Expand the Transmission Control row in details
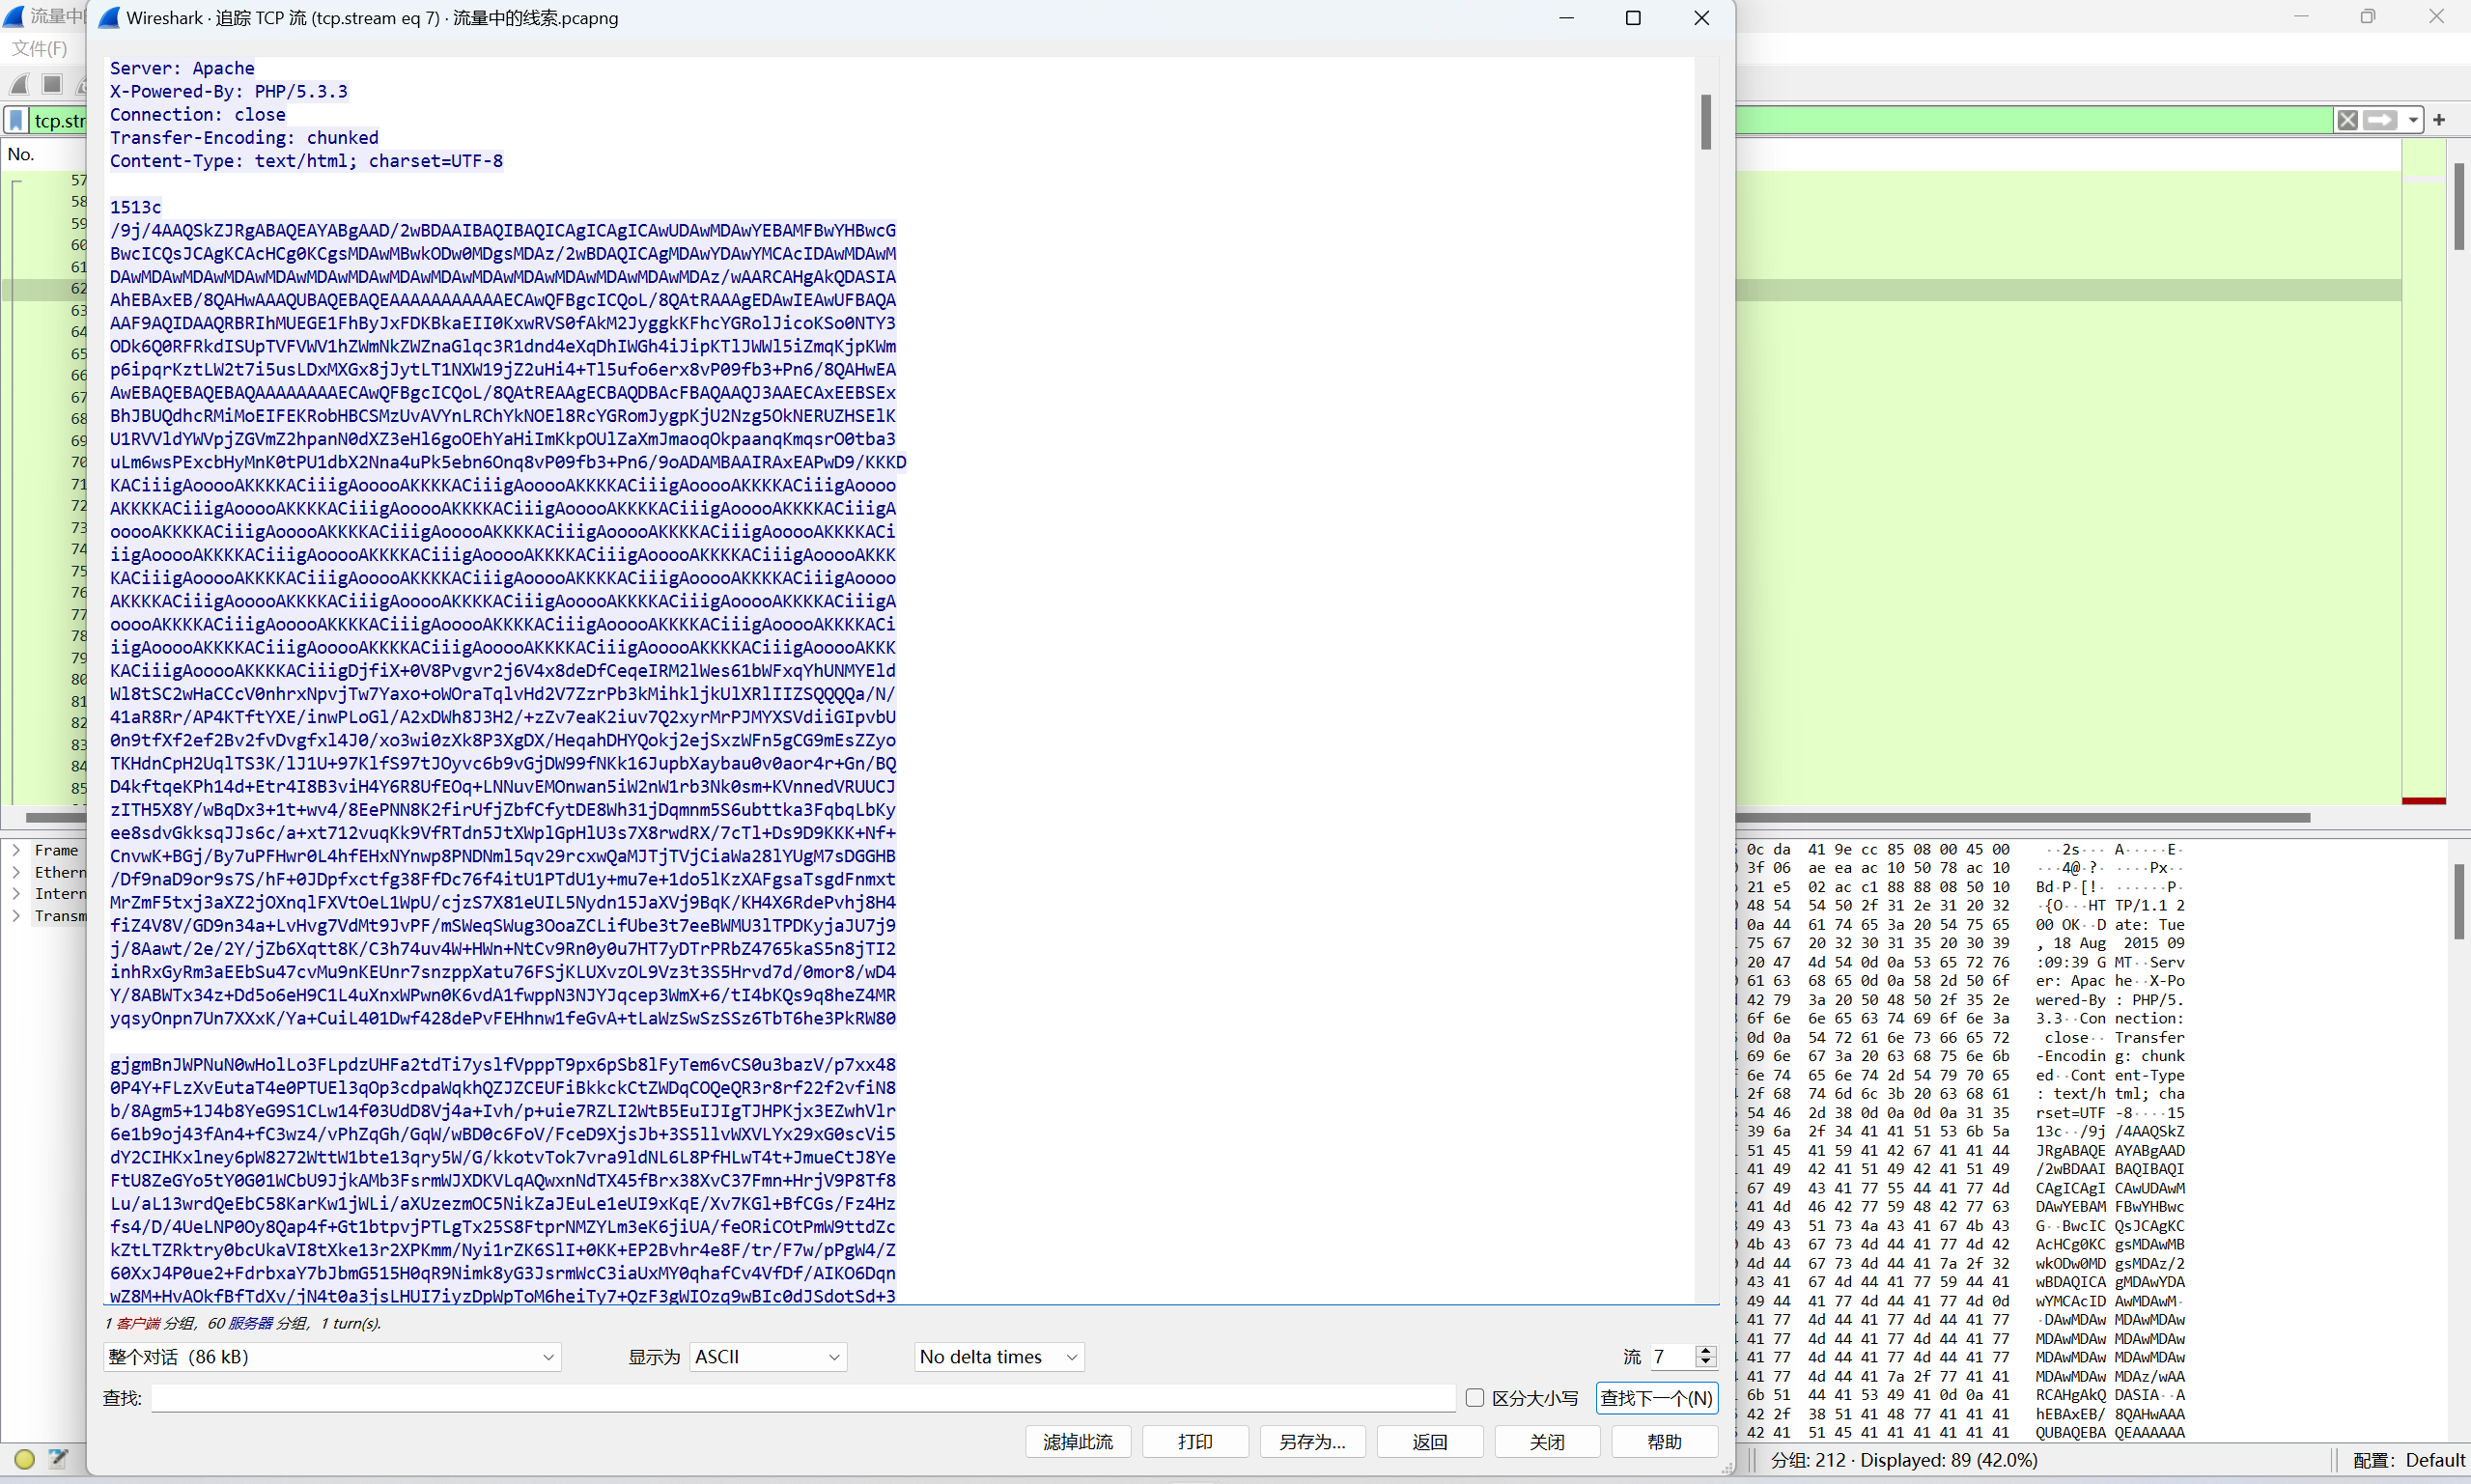This screenshot has width=2471, height=1484. pyautogui.click(x=16, y=916)
